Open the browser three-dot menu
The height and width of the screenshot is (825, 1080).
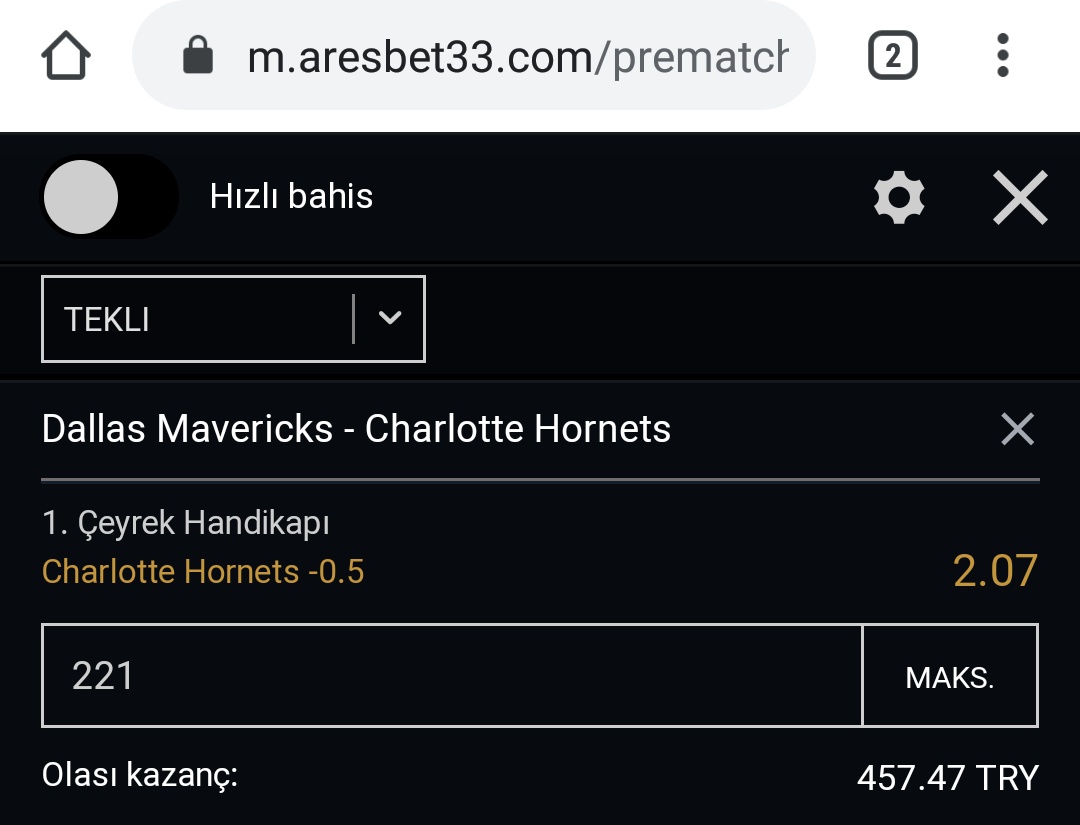coord(1003,55)
